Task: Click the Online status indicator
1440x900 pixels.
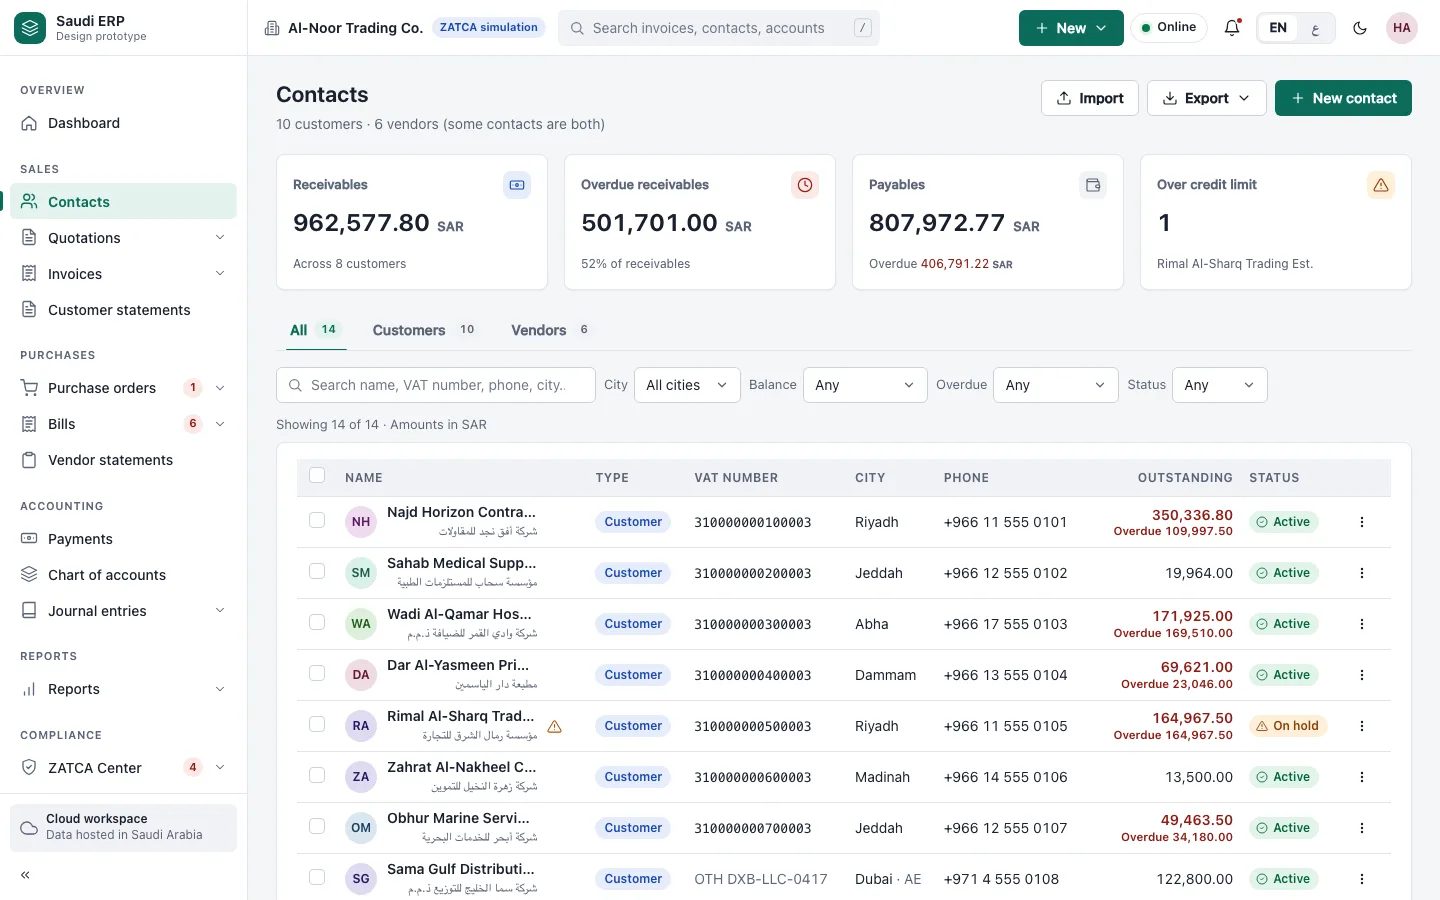Action: pyautogui.click(x=1169, y=28)
